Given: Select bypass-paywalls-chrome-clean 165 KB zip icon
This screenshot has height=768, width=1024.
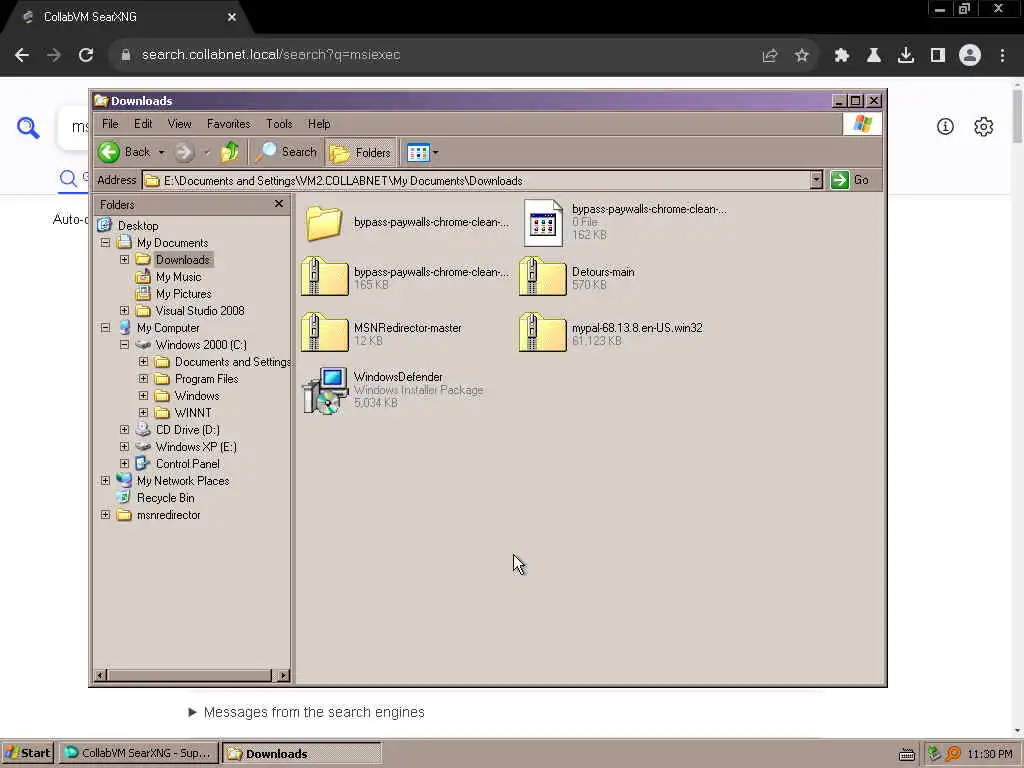Looking at the screenshot, I should [325, 276].
